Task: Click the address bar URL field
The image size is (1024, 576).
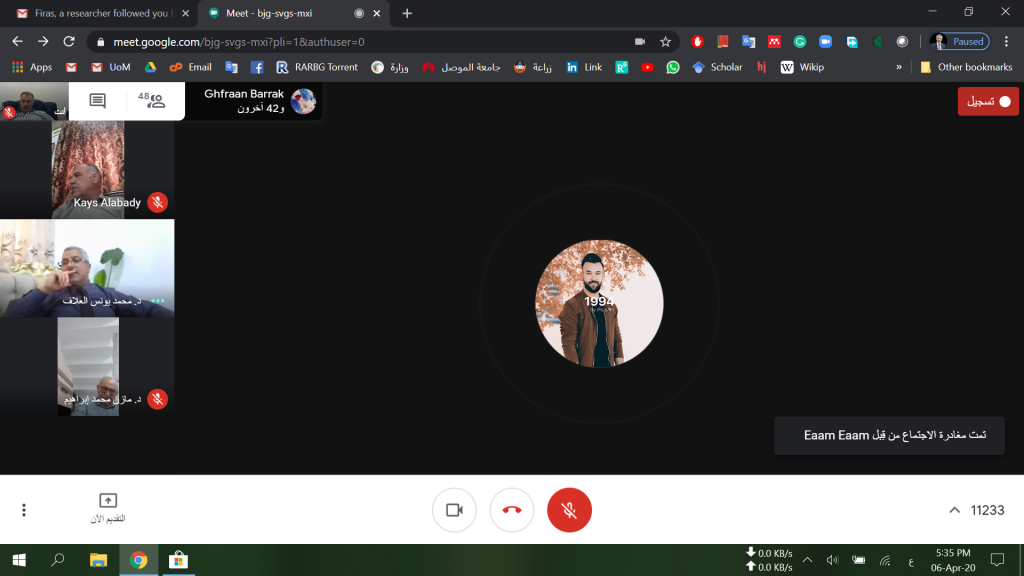Action: 360,42
